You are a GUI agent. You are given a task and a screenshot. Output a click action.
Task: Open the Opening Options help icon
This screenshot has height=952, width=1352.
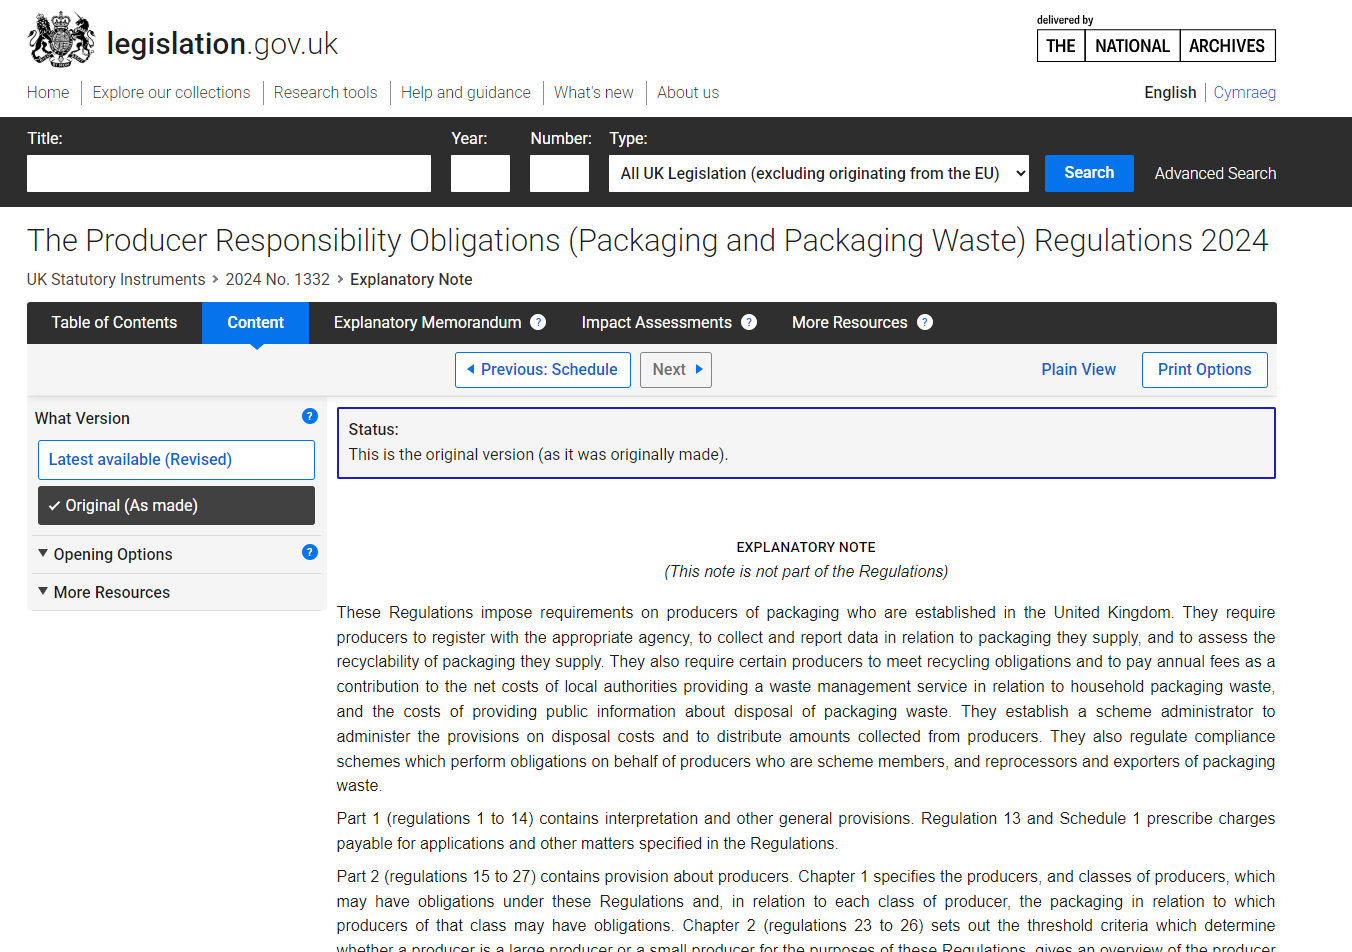pos(310,552)
